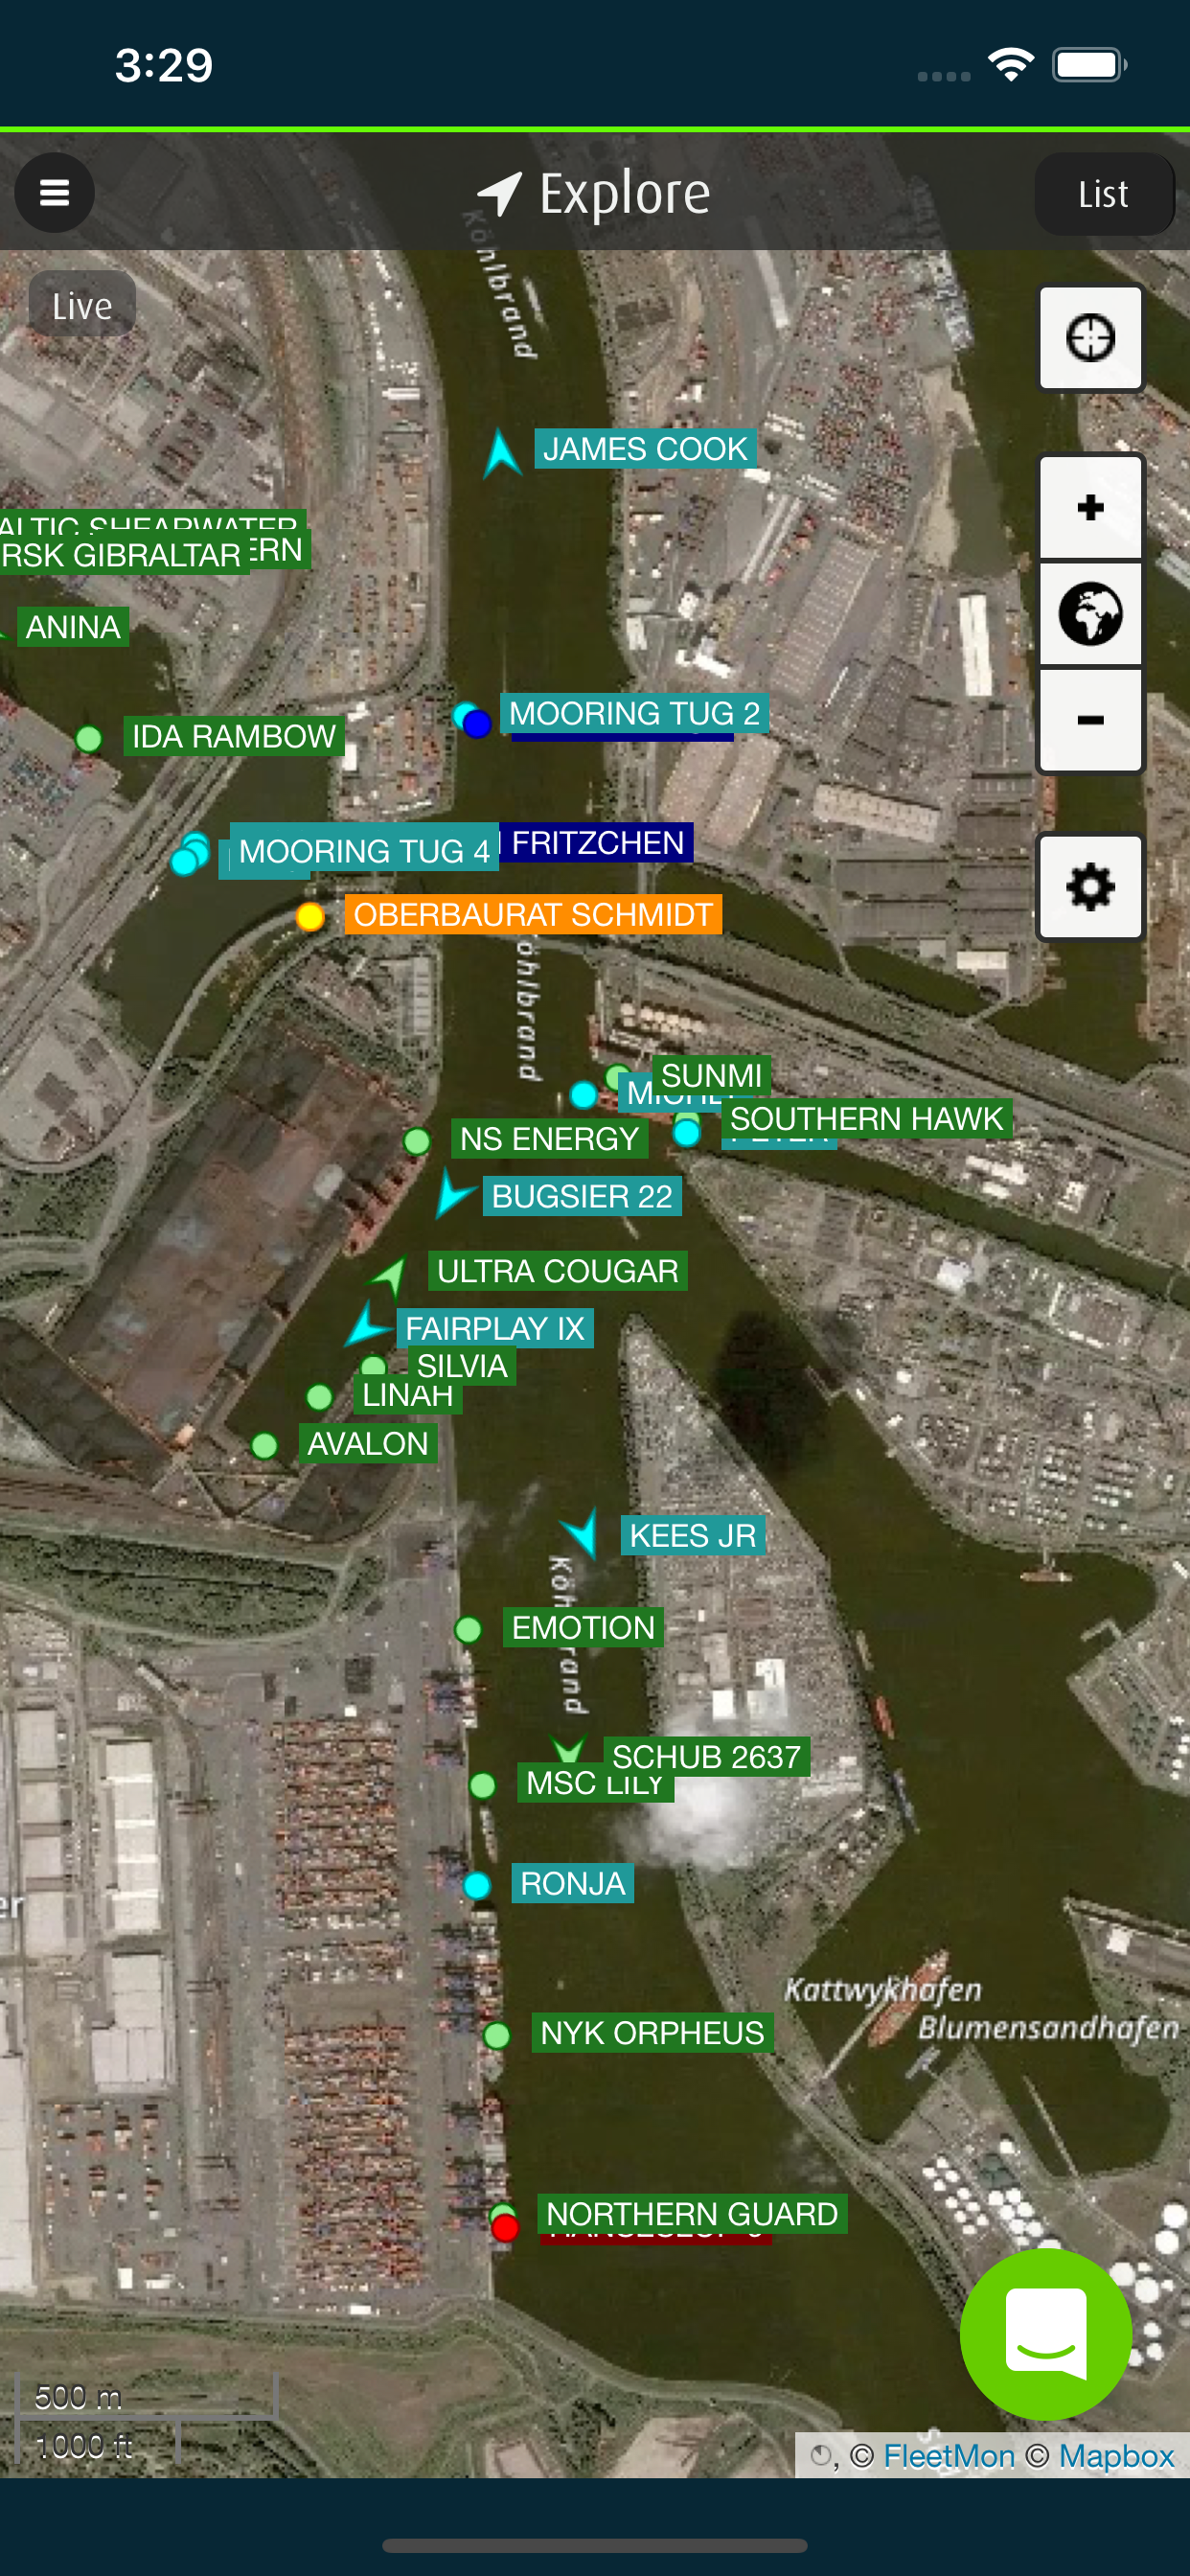The height and width of the screenshot is (2576, 1190).
Task: Tap the orange OBERBAURAT SCHMIDT marker dot
Action: click(x=310, y=916)
